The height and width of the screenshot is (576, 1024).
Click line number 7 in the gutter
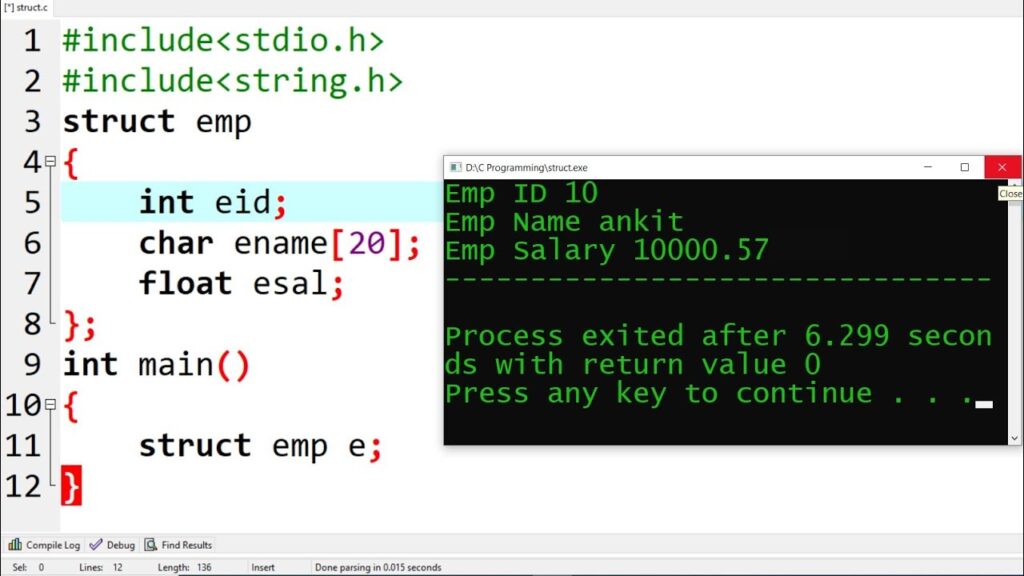30,283
